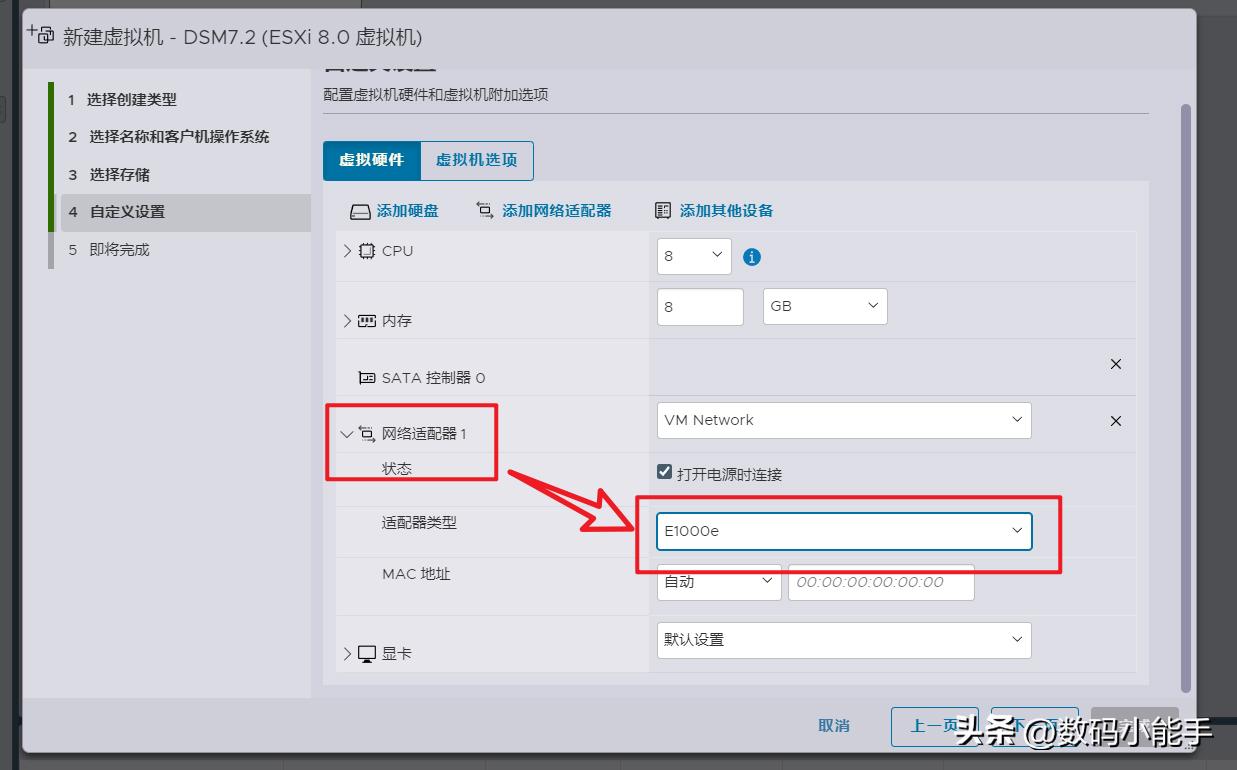Expand the CPU section chevron
Viewport: 1237px width, 770px height.
pos(346,251)
